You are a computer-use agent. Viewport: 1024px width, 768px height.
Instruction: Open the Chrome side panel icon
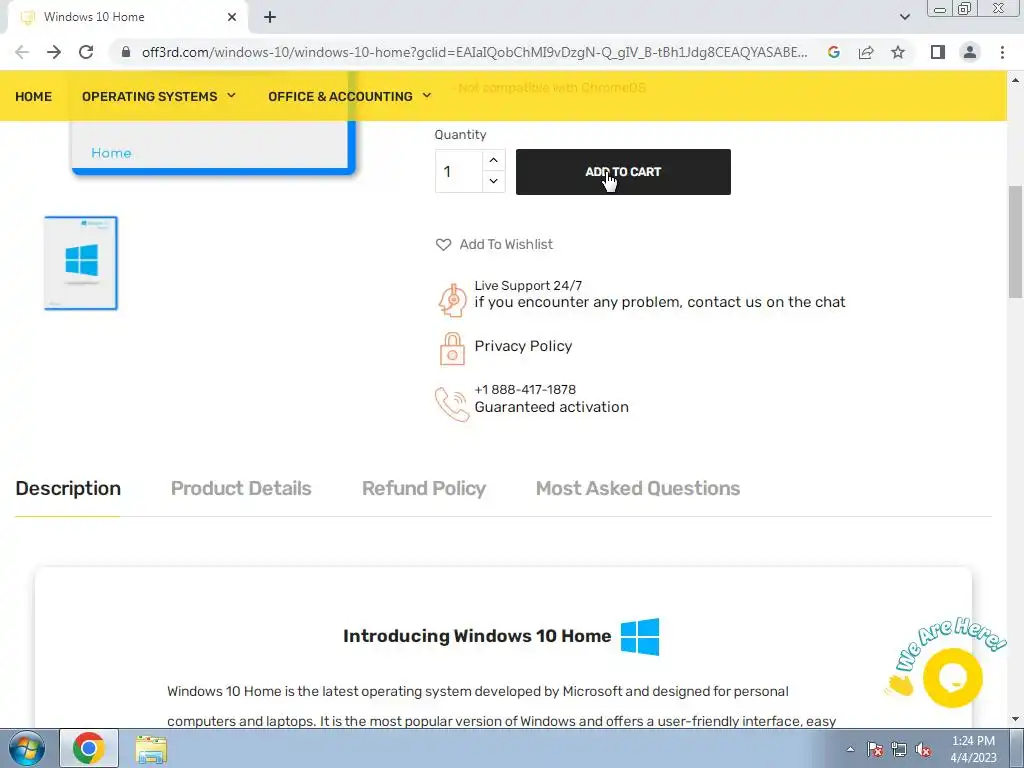tap(938, 52)
